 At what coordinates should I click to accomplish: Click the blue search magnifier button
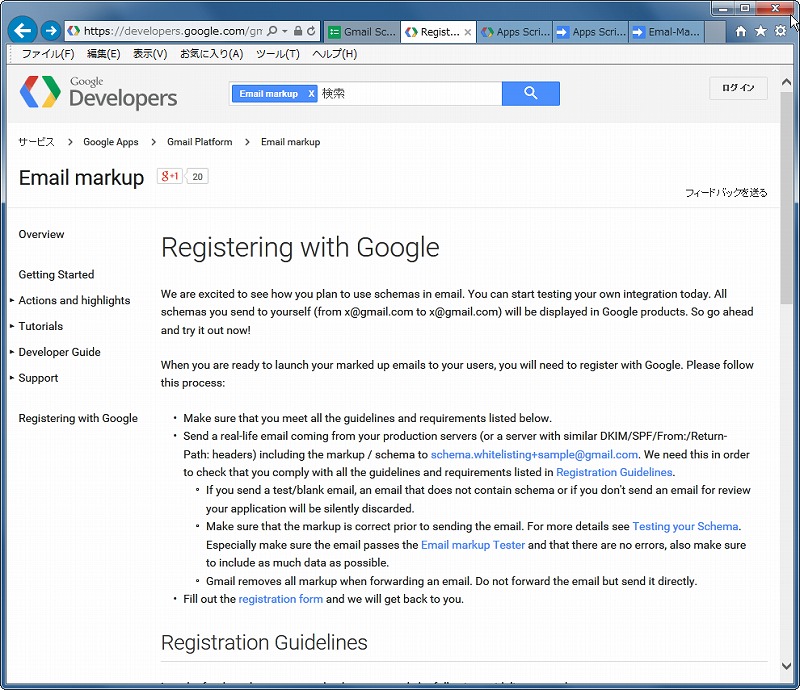click(x=531, y=93)
